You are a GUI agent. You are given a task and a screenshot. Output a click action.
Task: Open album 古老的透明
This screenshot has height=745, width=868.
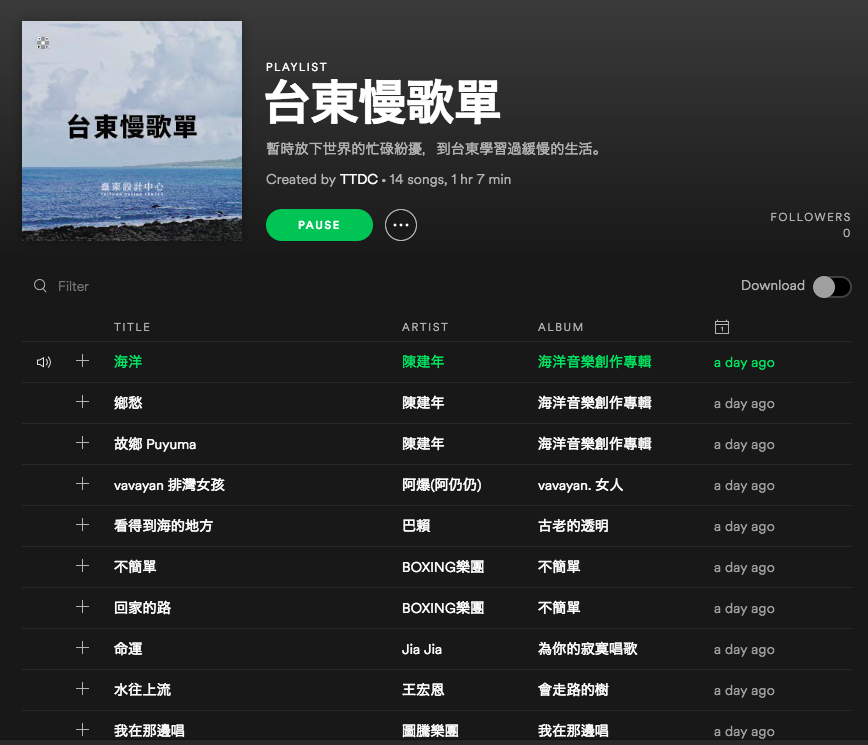click(573, 526)
